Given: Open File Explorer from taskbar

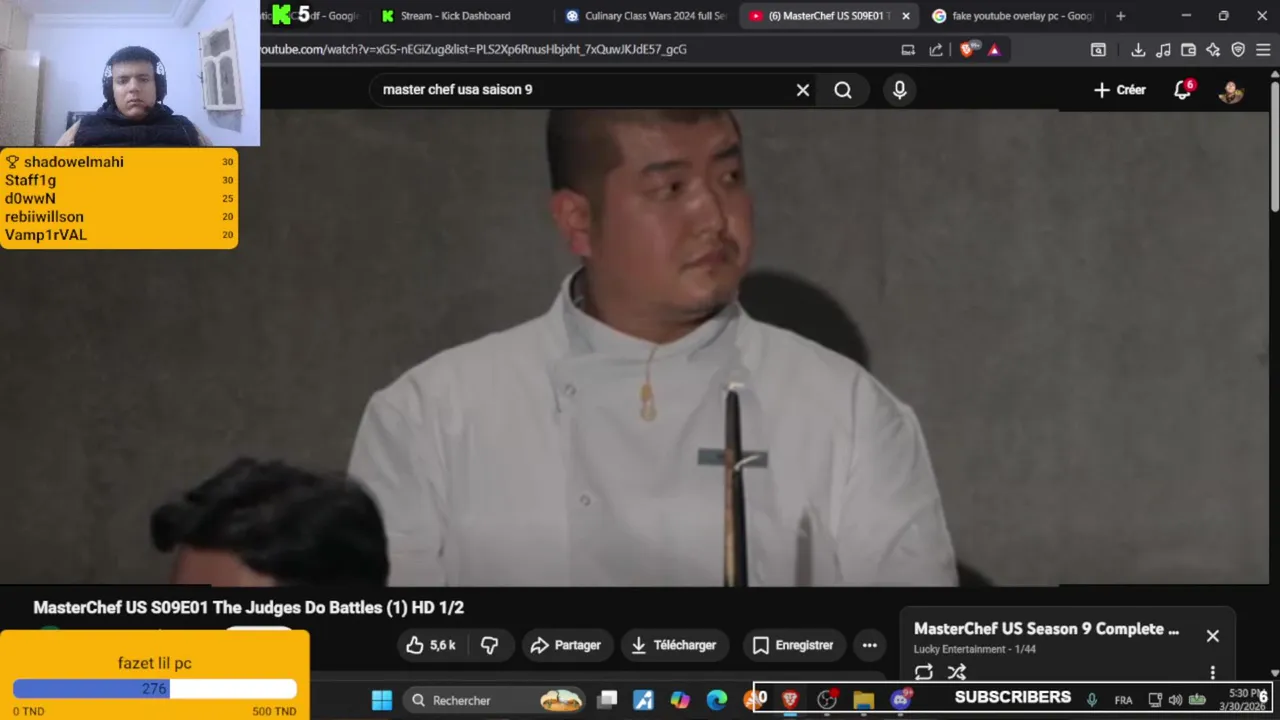Looking at the screenshot, I should (x=864, y=700).
